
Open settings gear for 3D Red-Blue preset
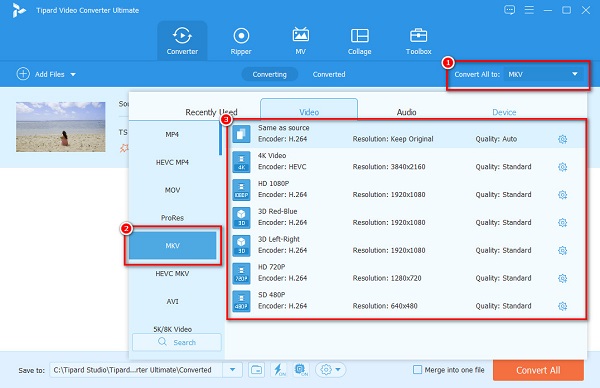point(562,222)
